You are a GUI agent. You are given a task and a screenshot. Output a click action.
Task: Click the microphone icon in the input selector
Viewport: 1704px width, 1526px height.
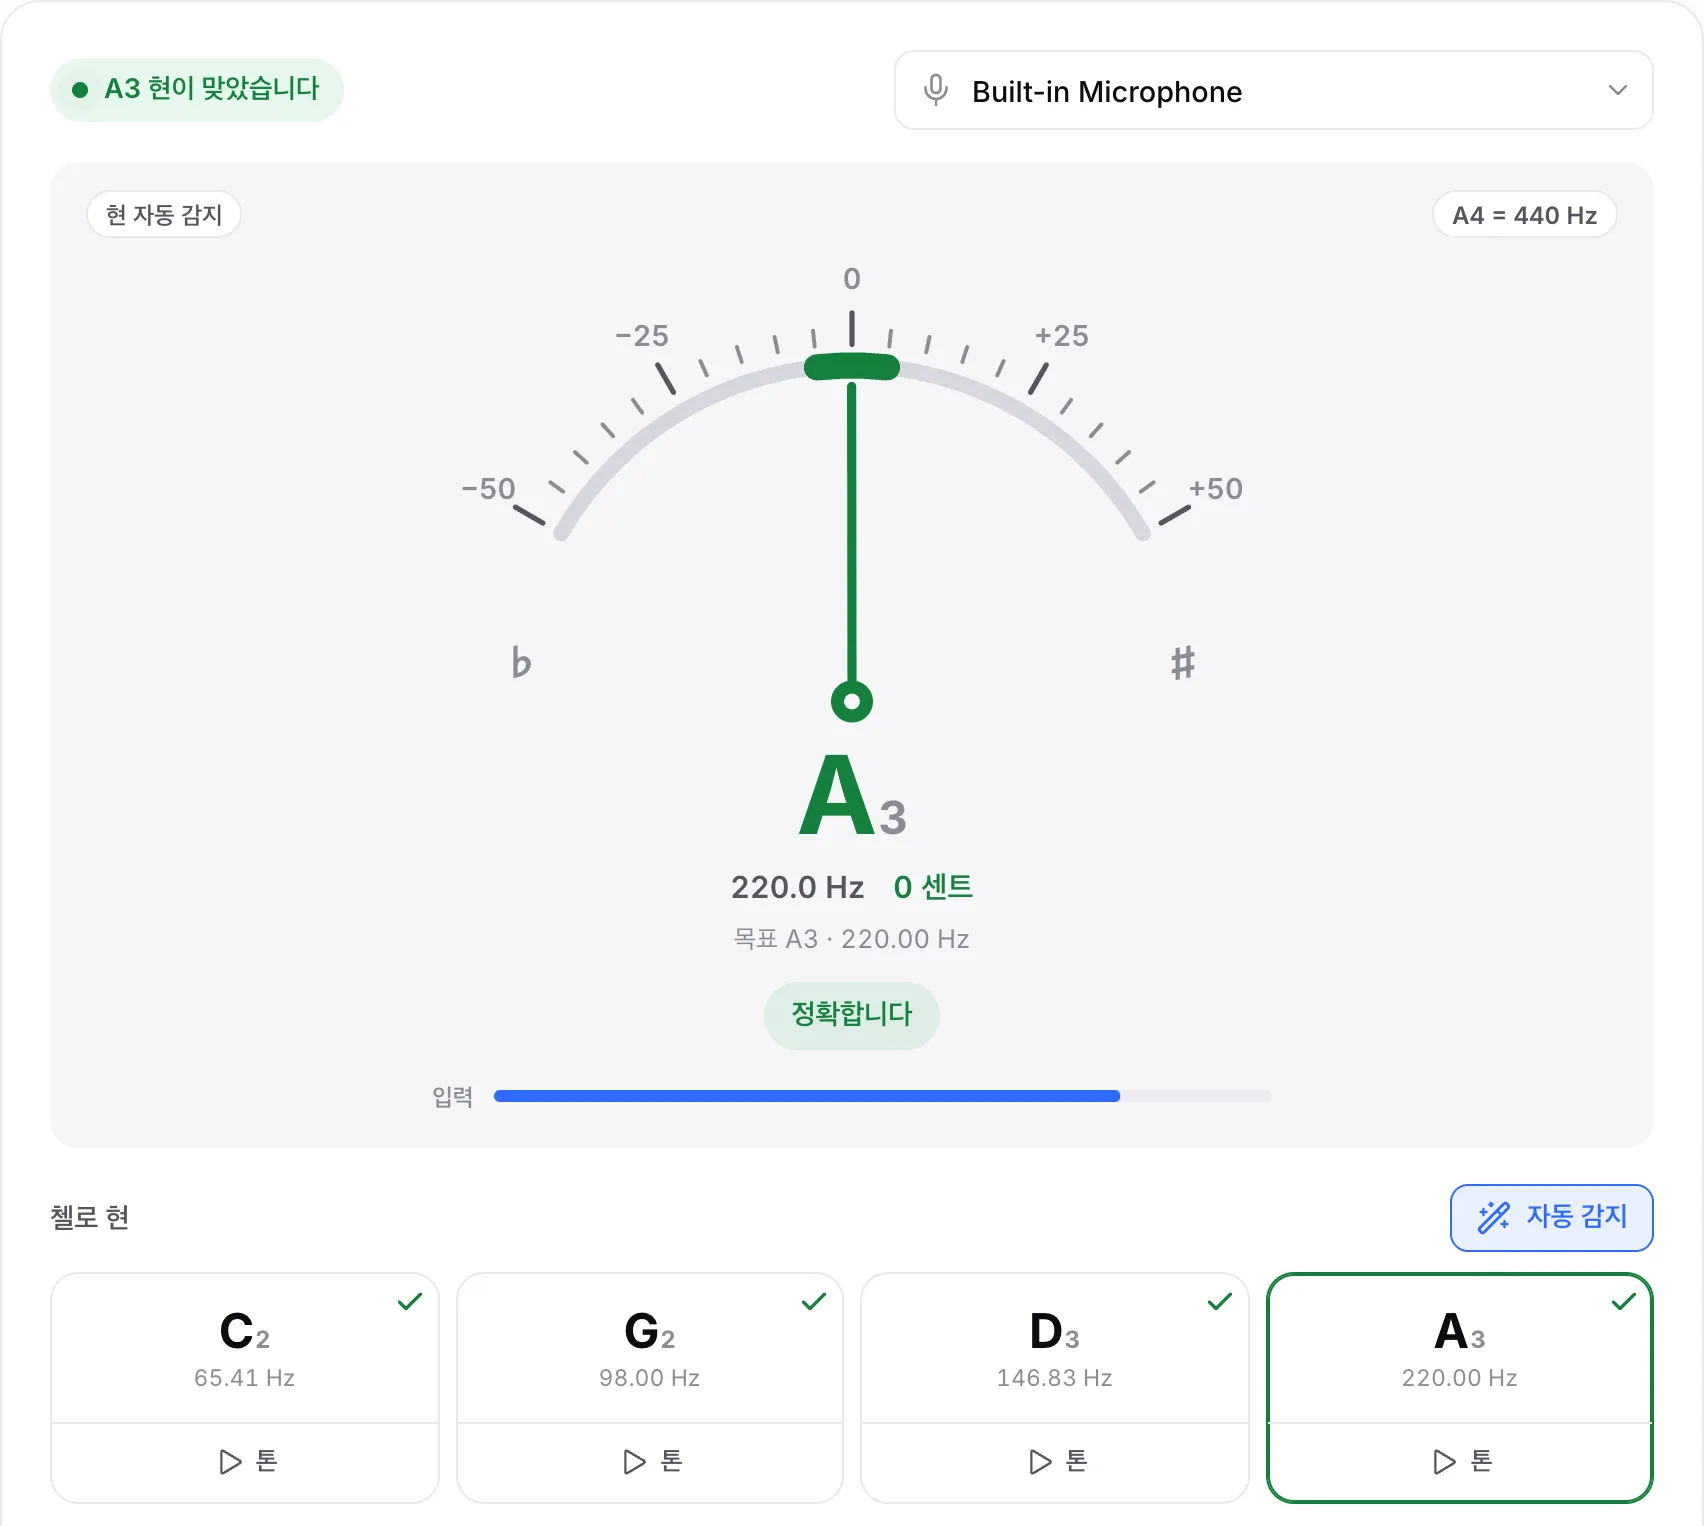tap(936, 90)
